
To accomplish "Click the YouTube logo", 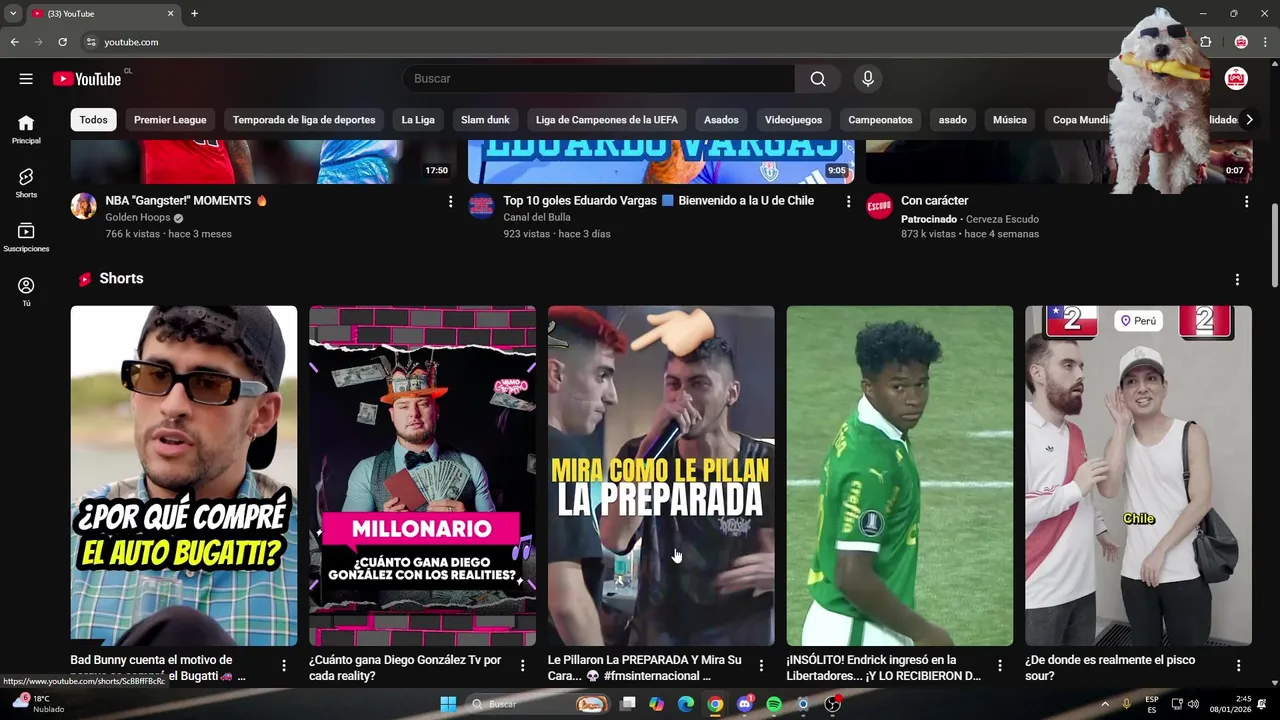I will 87,79.
